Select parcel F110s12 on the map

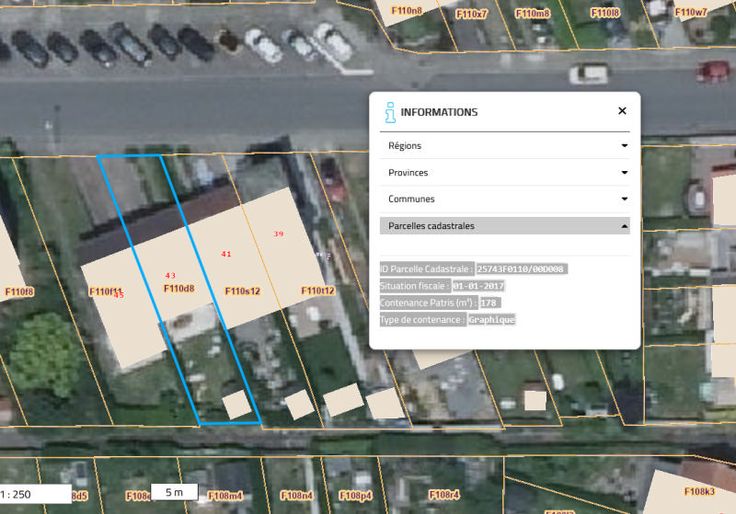click(x=242, y=291)
